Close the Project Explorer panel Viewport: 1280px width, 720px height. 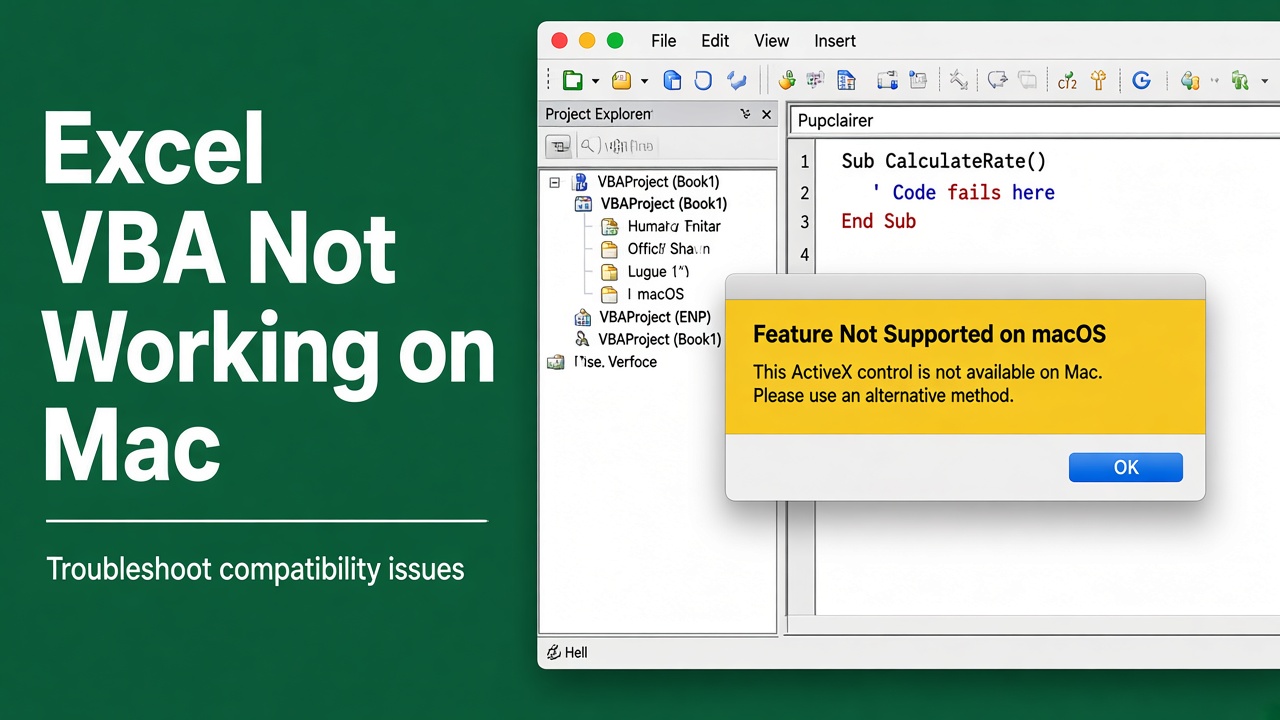(767, 114)
